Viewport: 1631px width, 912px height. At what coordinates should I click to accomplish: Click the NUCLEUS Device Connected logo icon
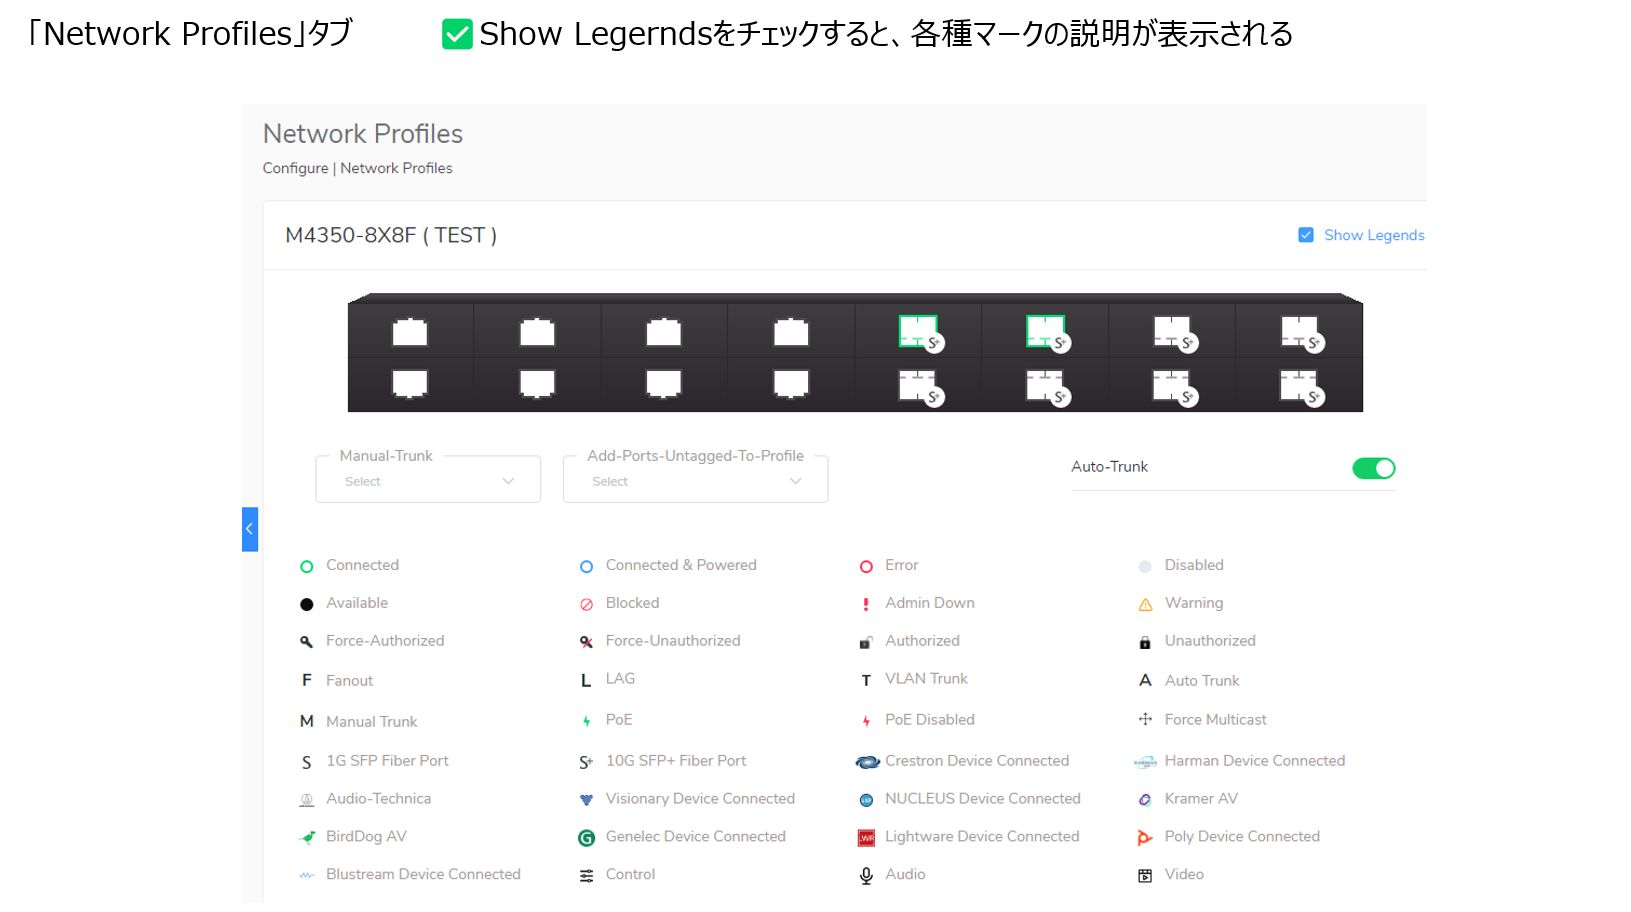coord(866,800)
